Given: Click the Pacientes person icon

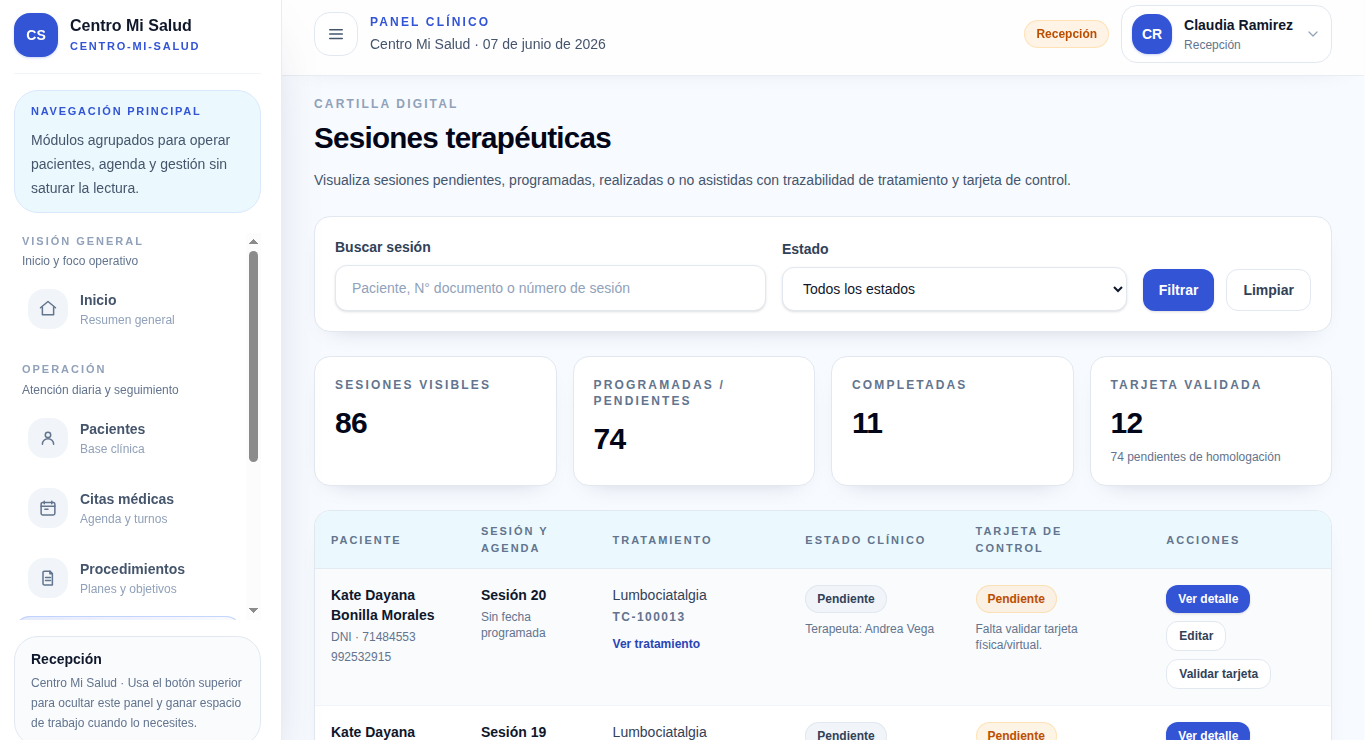Looking at the screenshot, I should click(x=48, y=438).
